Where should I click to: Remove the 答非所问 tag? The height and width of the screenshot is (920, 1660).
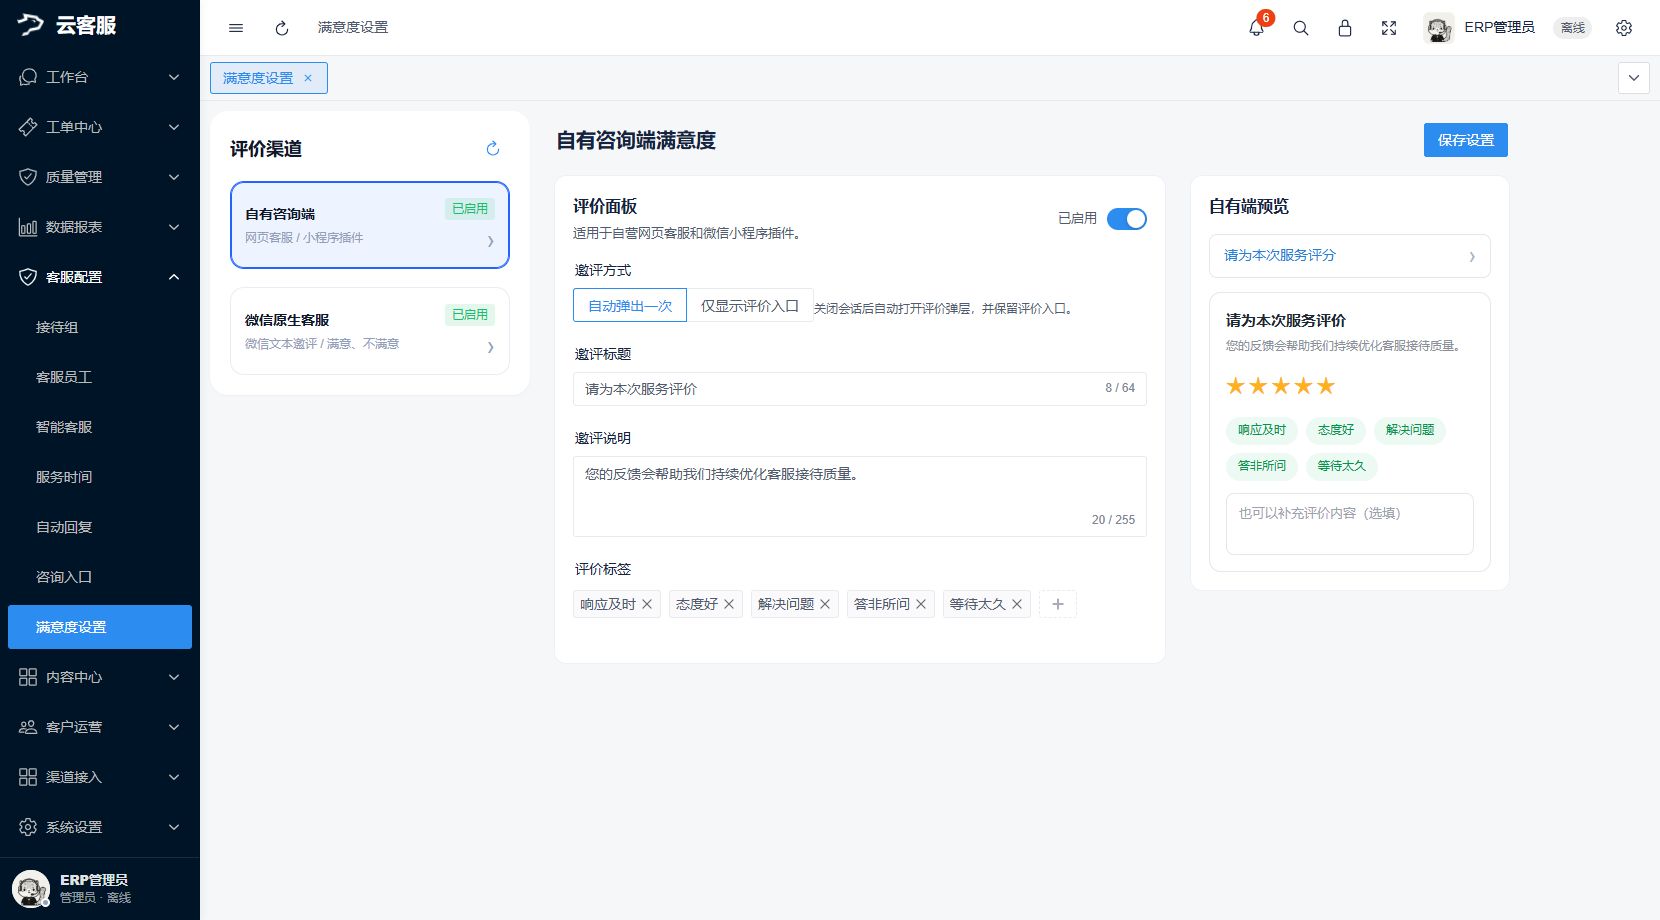click(x=921, y=604)
